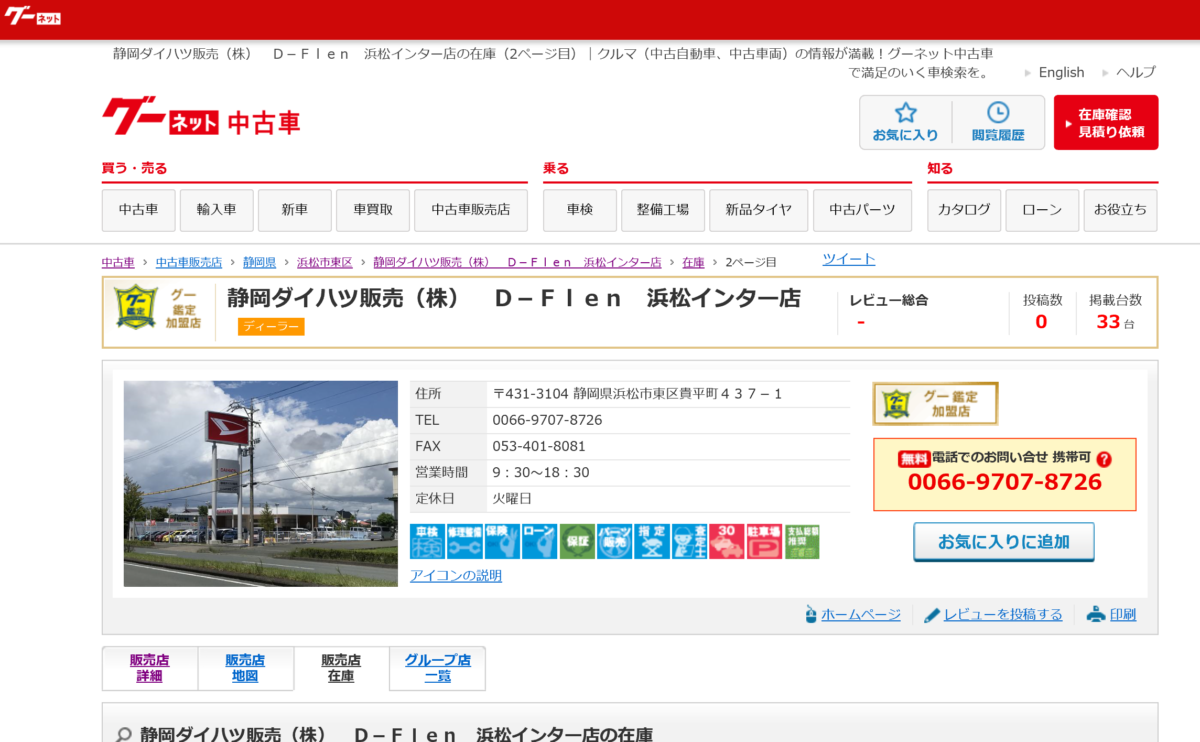The image size is (1200, 742).
Task: Click the green 保証 icon
Action: pyautogui.click(x=577, y=541)
